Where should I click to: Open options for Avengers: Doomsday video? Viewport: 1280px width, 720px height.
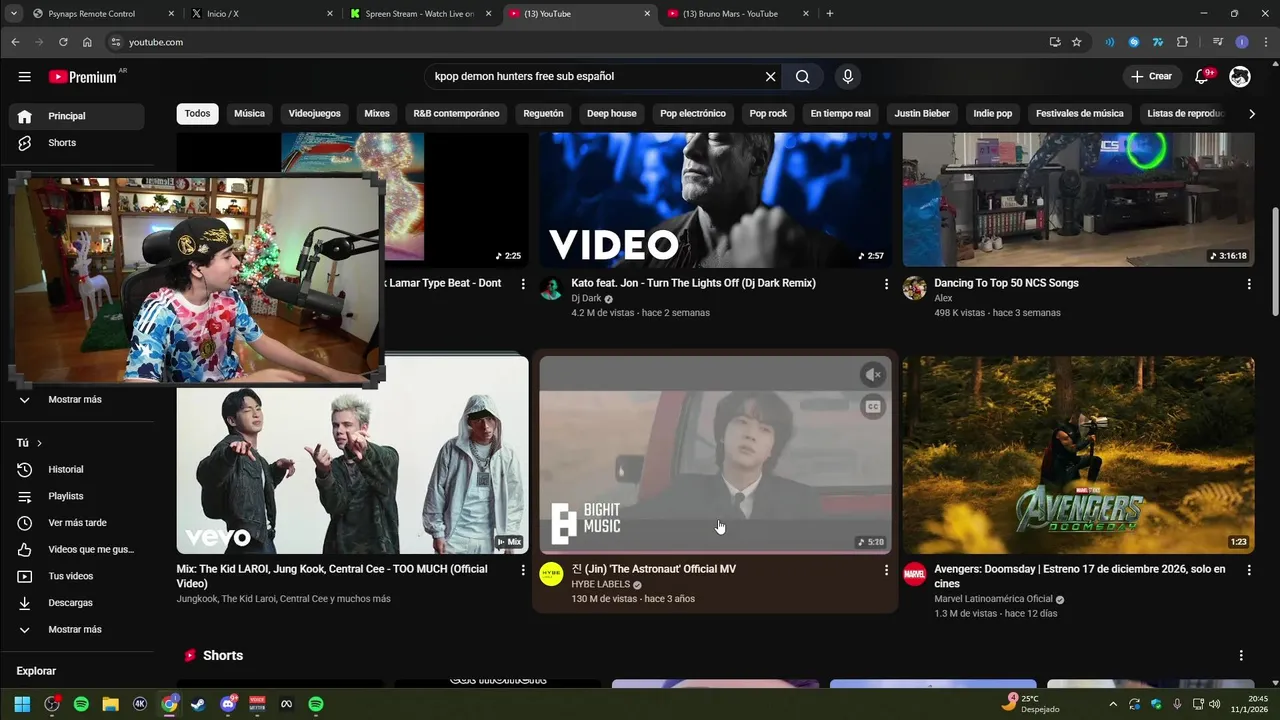click(x=1249, y=570)
